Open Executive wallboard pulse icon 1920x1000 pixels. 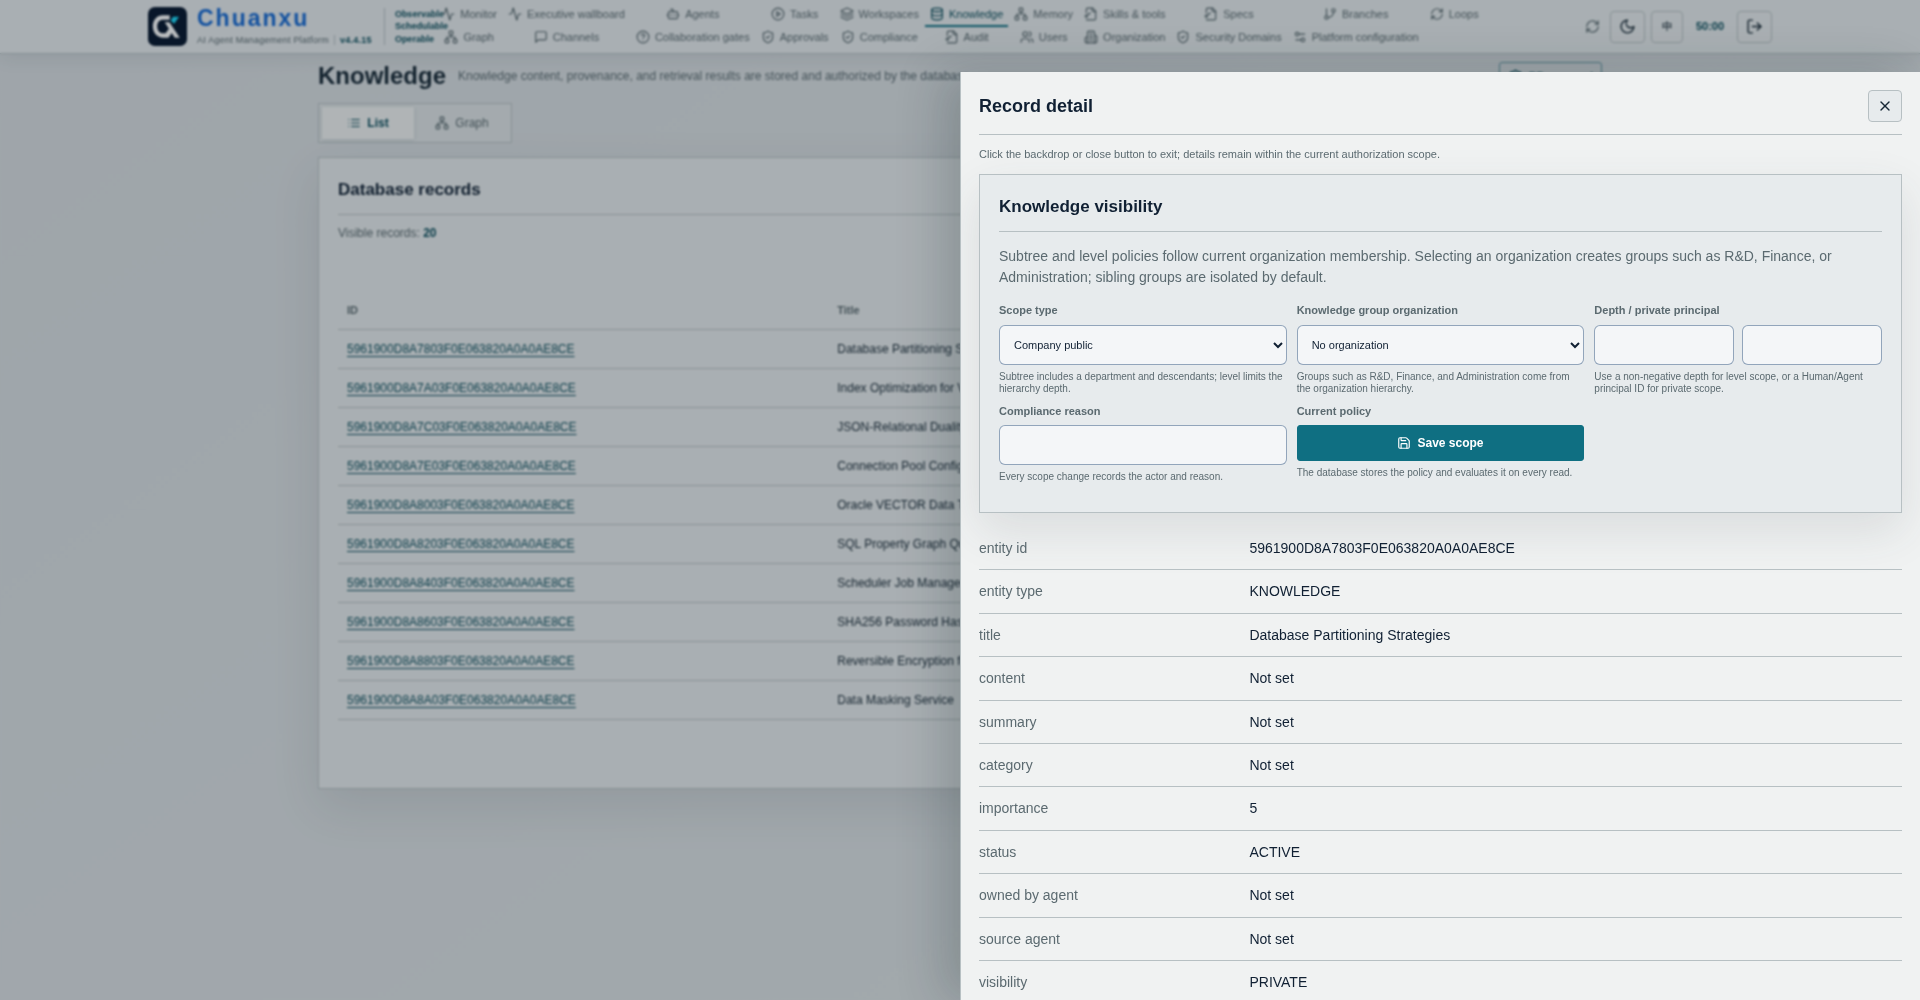(515, 14)
